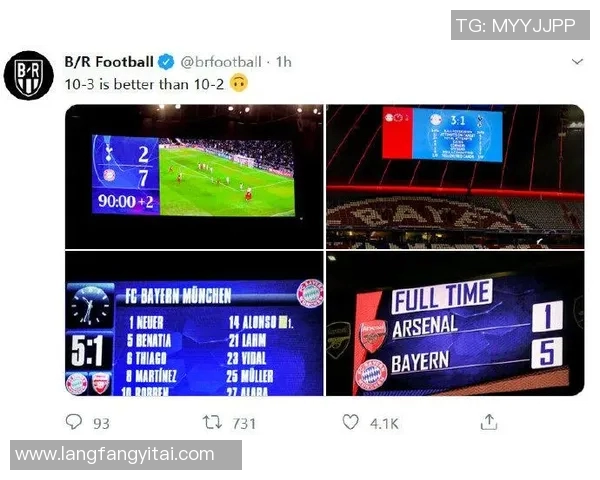Image resolution: width=600 pixels, height=480 pixels.
Task: Open Tottenham 2-7 scoreboard photo
Action: click(194, 176)
